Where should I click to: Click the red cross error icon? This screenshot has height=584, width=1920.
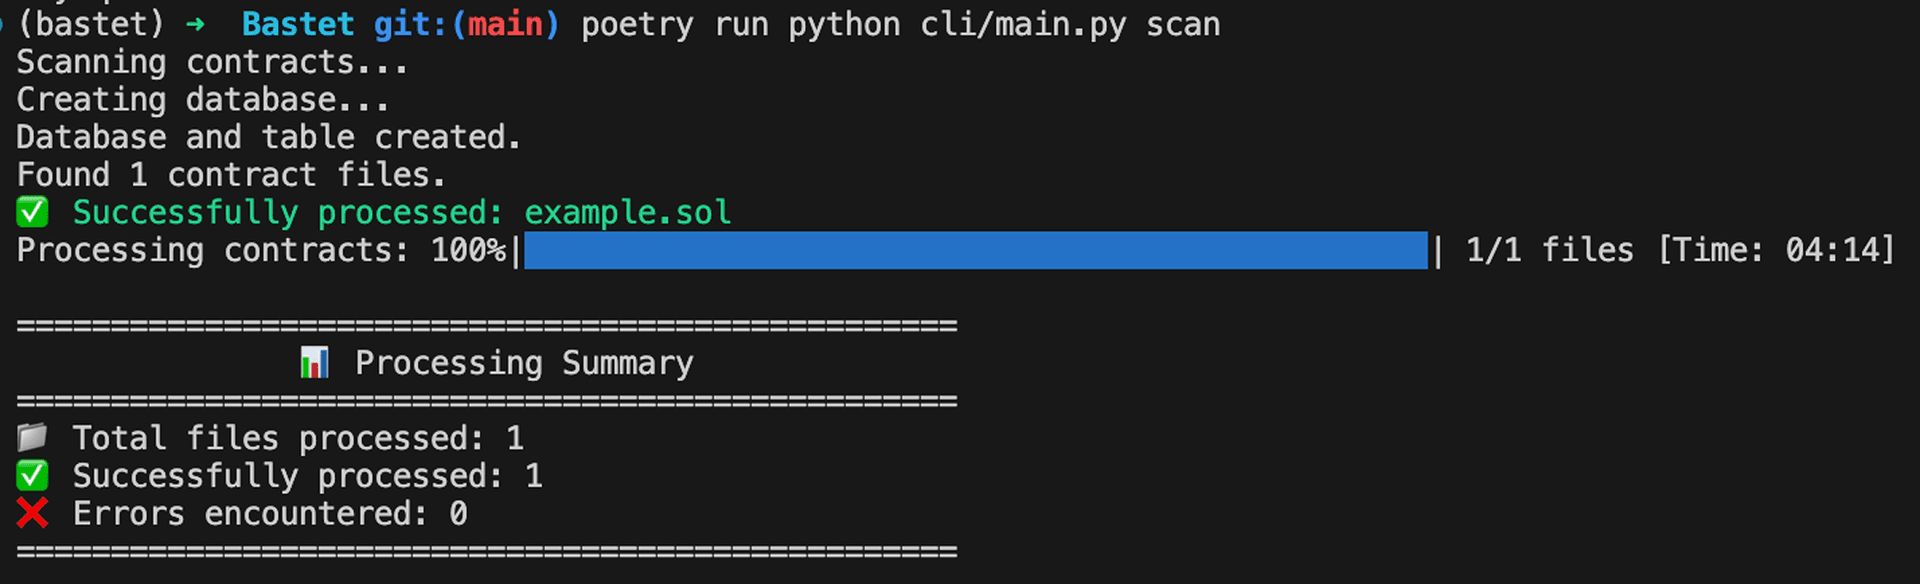click(32, 513)
